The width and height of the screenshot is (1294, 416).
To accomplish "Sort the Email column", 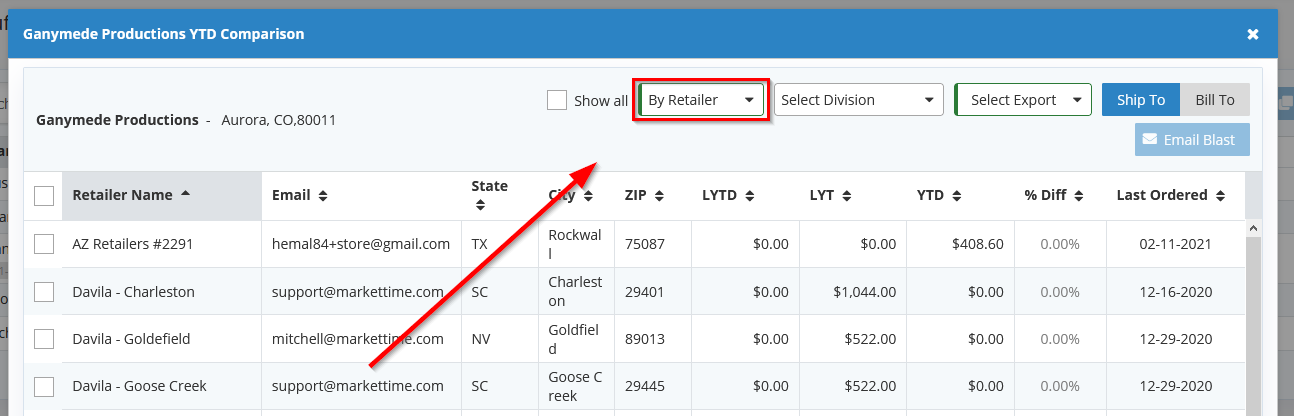I will [x=323, y=196].
